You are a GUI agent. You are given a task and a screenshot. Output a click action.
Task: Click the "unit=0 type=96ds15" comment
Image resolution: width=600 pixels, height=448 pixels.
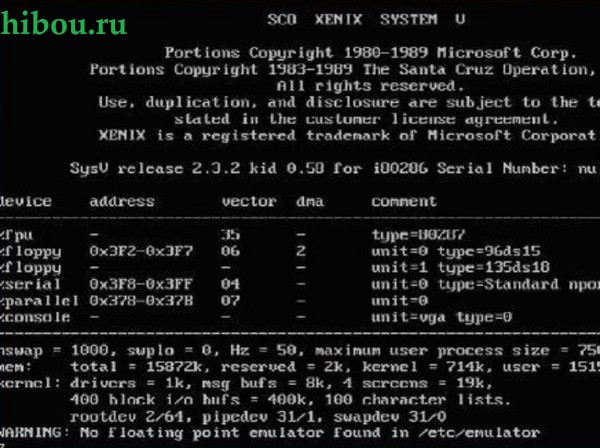tap(456, 251)
